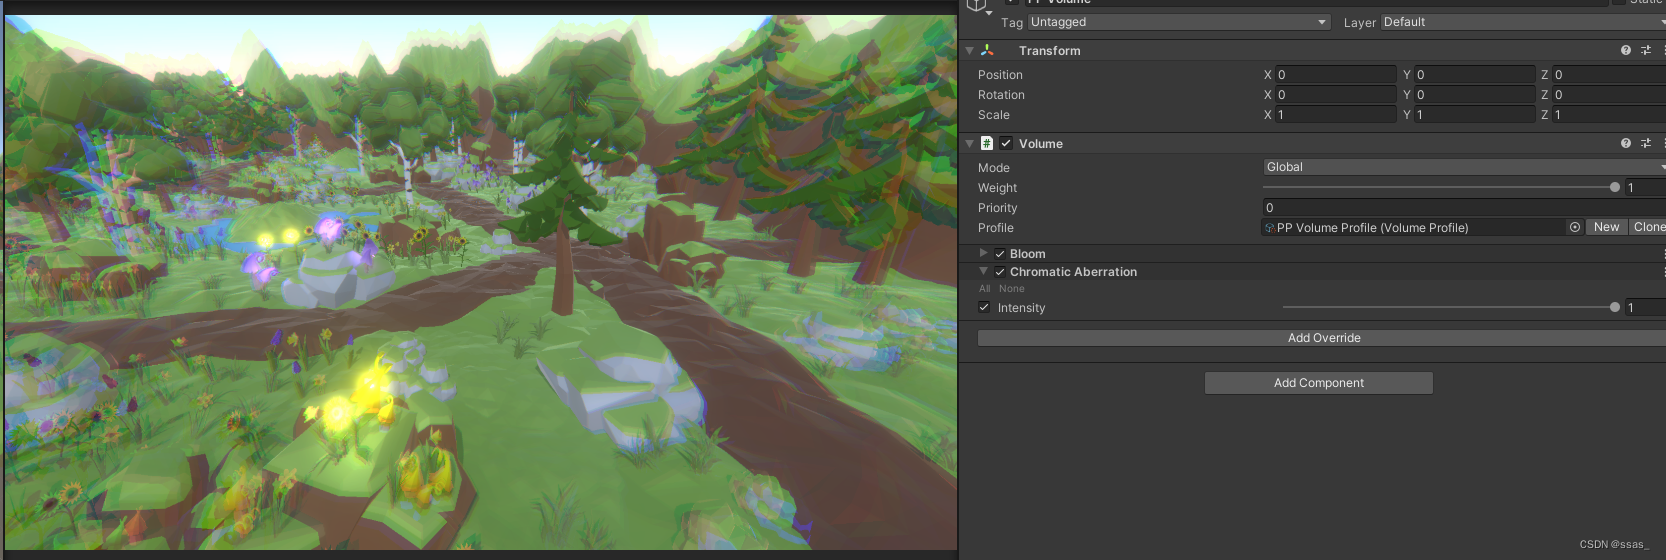Click the volume profile asset icon

[1270, 228]
